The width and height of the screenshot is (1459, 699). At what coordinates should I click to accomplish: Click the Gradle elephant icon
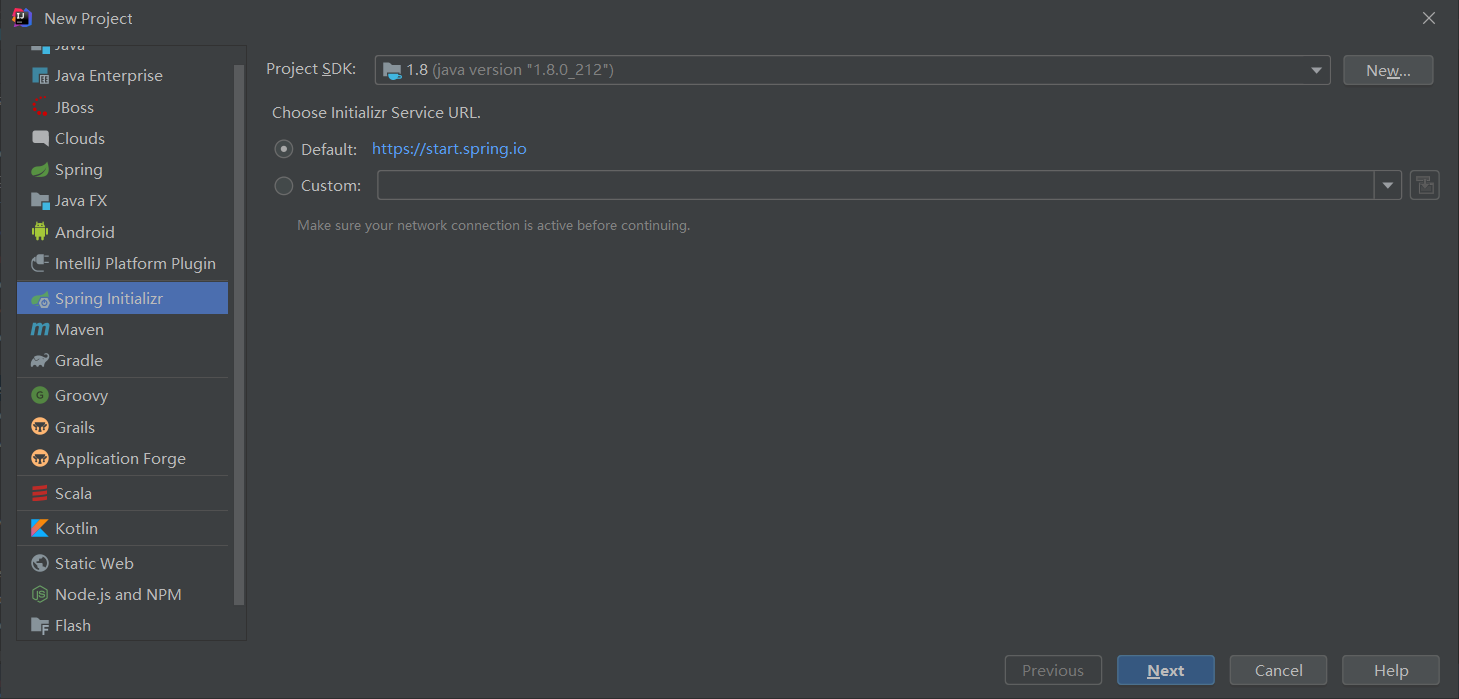[x=40, y=360]
